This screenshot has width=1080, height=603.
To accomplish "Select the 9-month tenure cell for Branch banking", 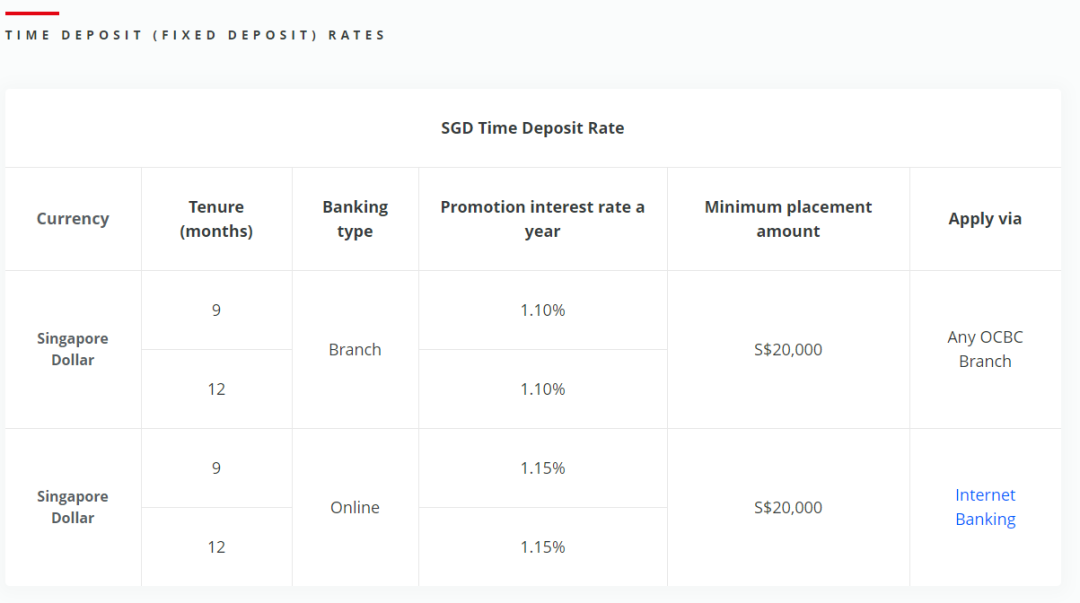I will click(x=216, y=310).
